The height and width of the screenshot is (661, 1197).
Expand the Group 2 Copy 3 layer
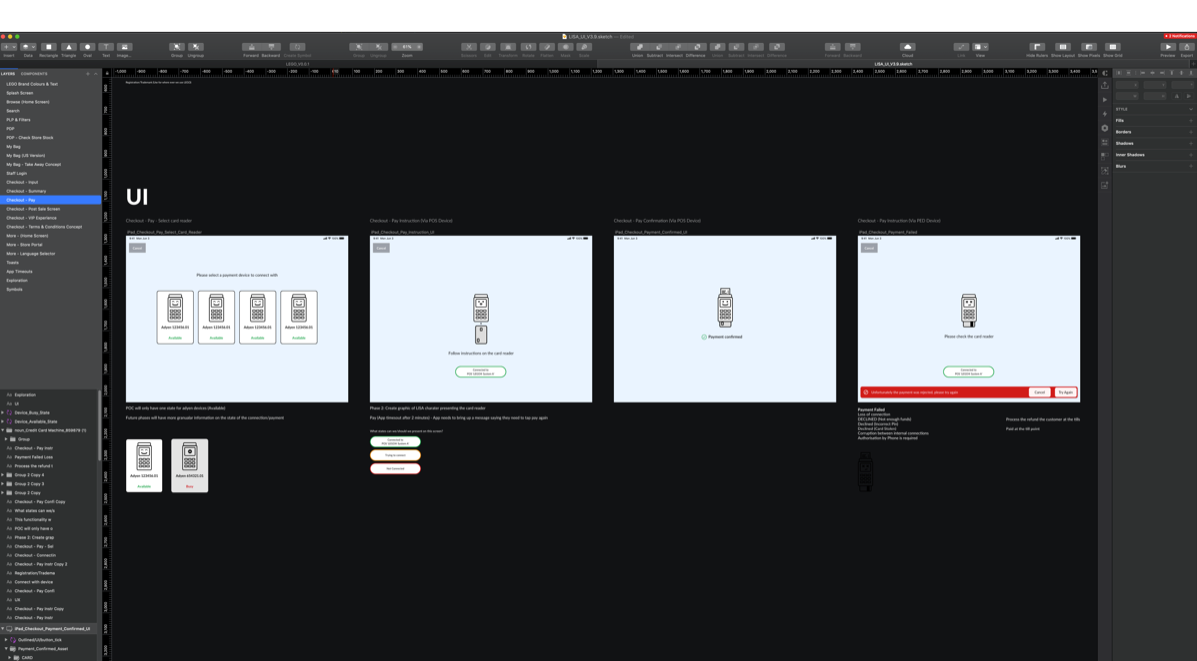pos(3,484)
